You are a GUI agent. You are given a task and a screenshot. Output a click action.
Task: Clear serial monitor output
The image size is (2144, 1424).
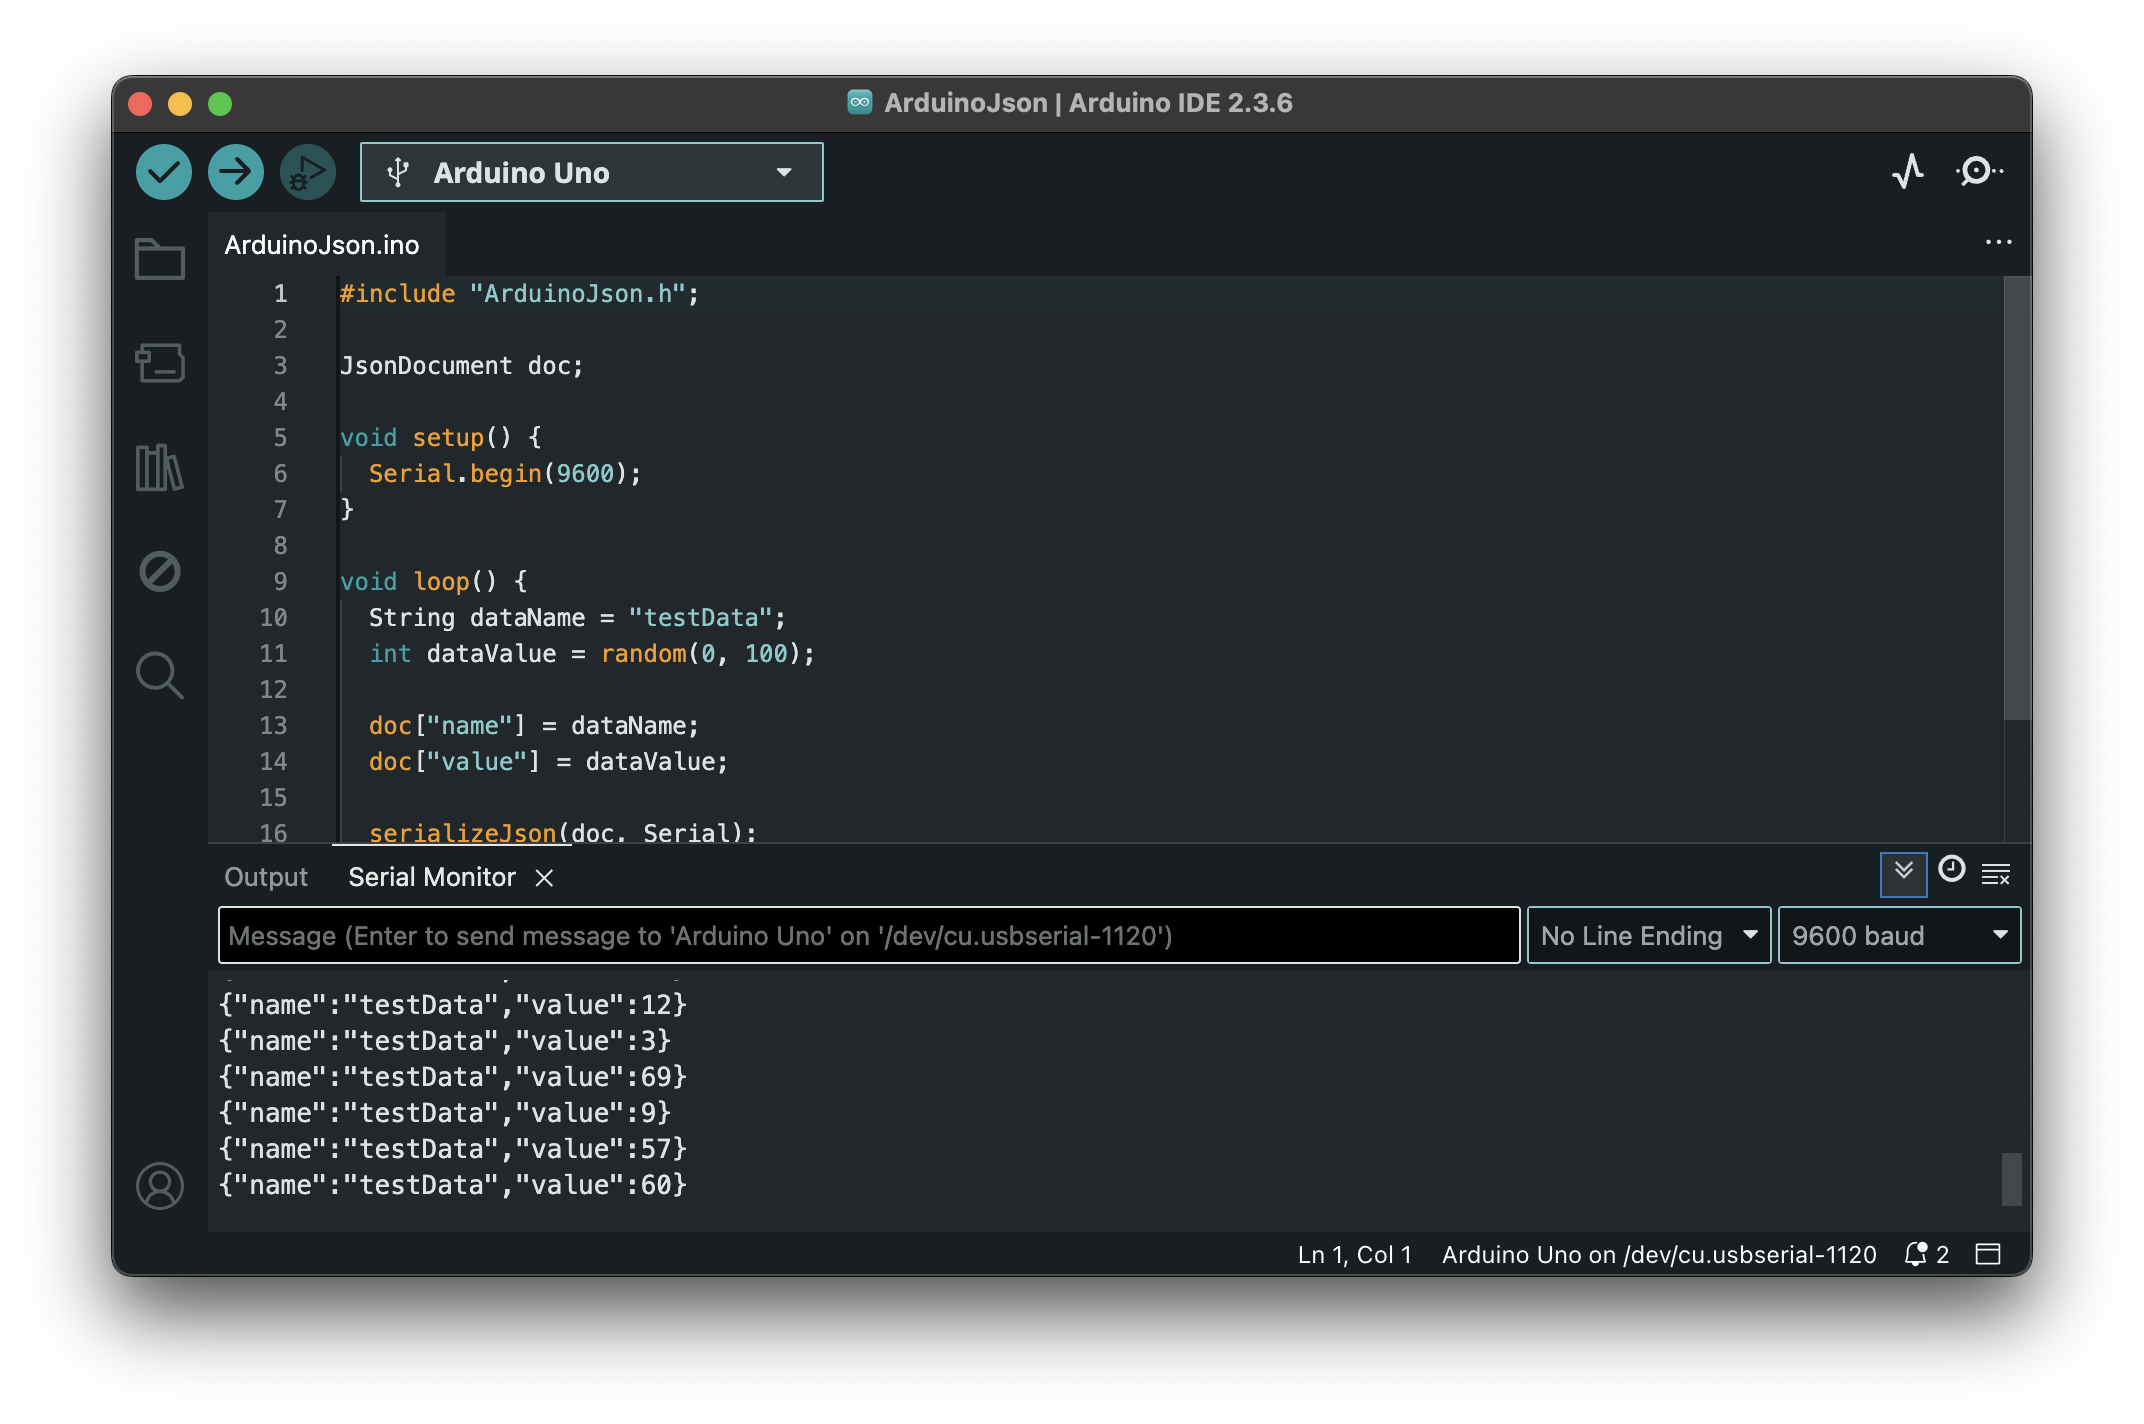coord(1996,875)
